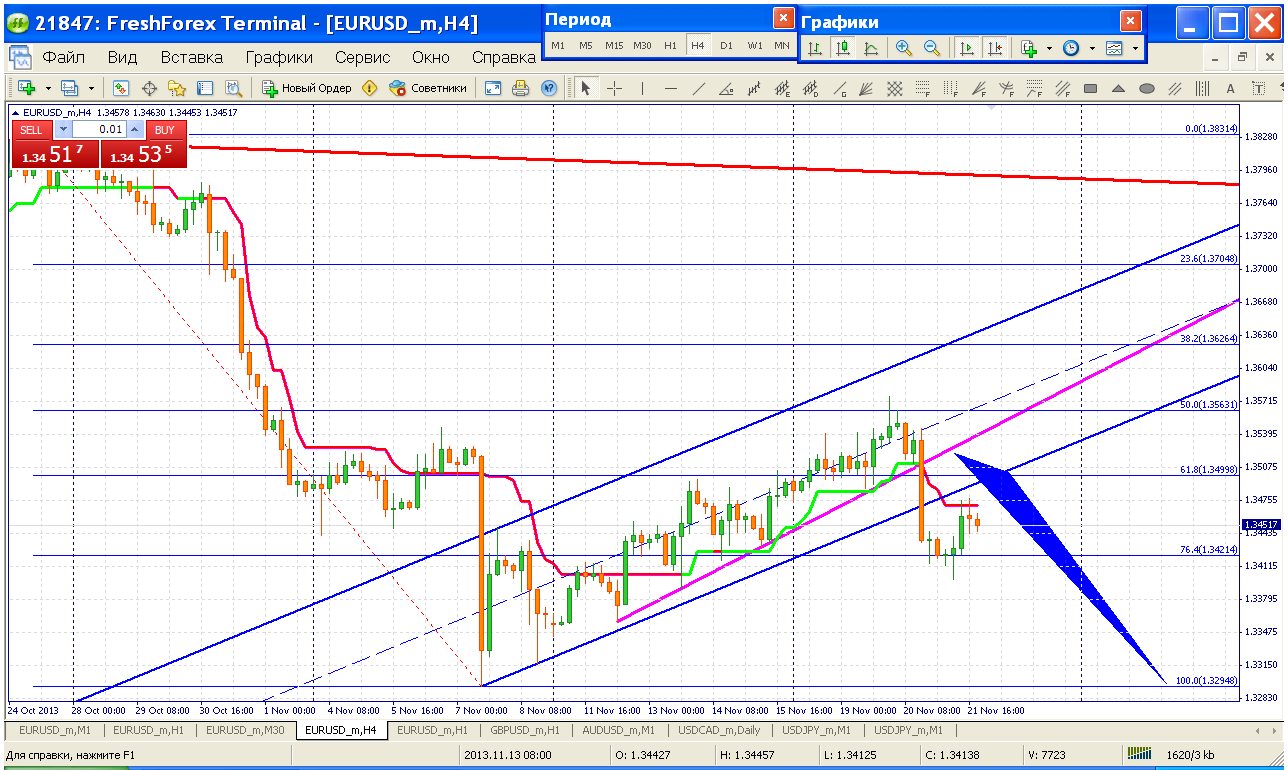
Task: Open the Indicators list dropdown arrow
Action: 1049,47
